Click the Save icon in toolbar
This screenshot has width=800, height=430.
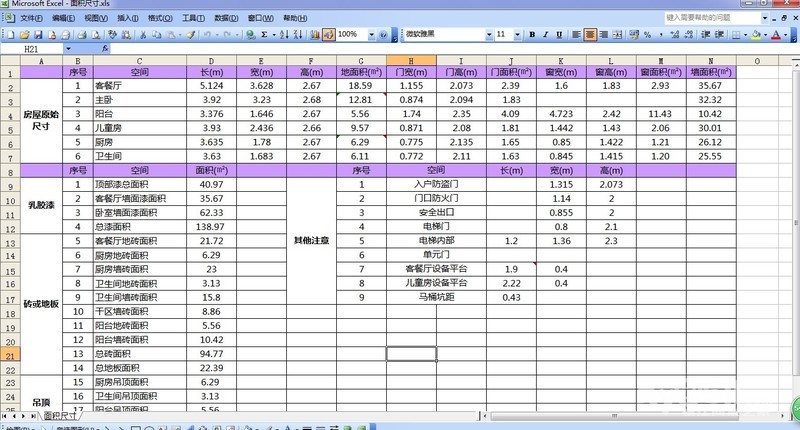coord(35,34)
